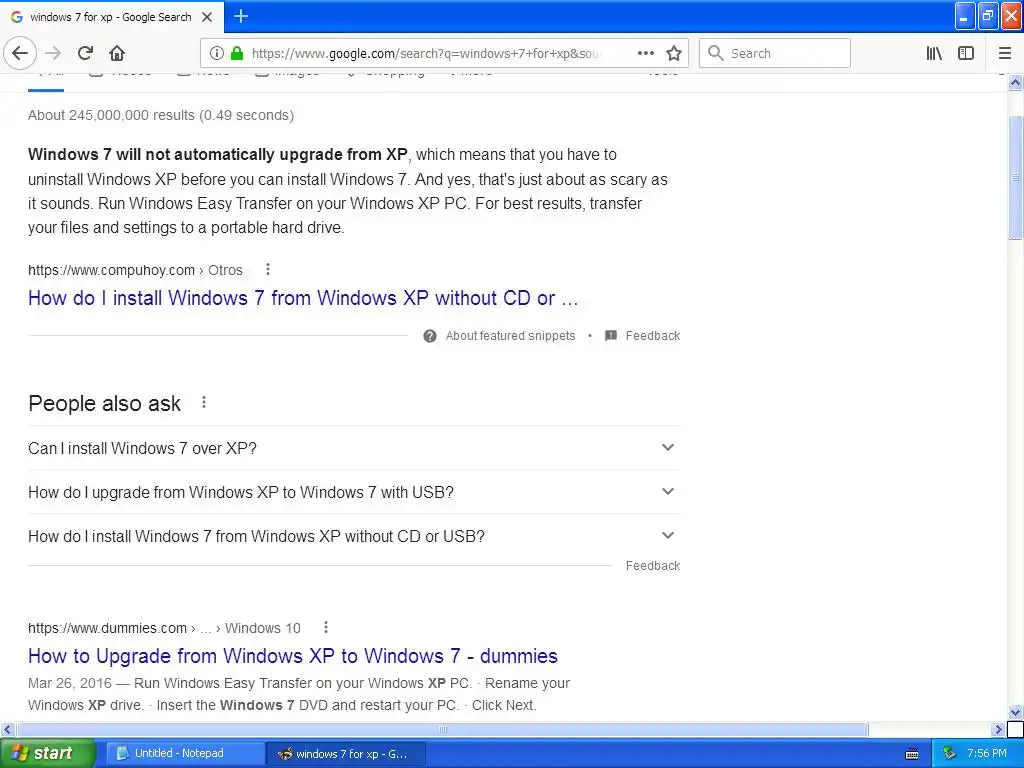The image size is (1024, 768).
Task: Show site information icon in address bar
Action: tap(217, 53)
